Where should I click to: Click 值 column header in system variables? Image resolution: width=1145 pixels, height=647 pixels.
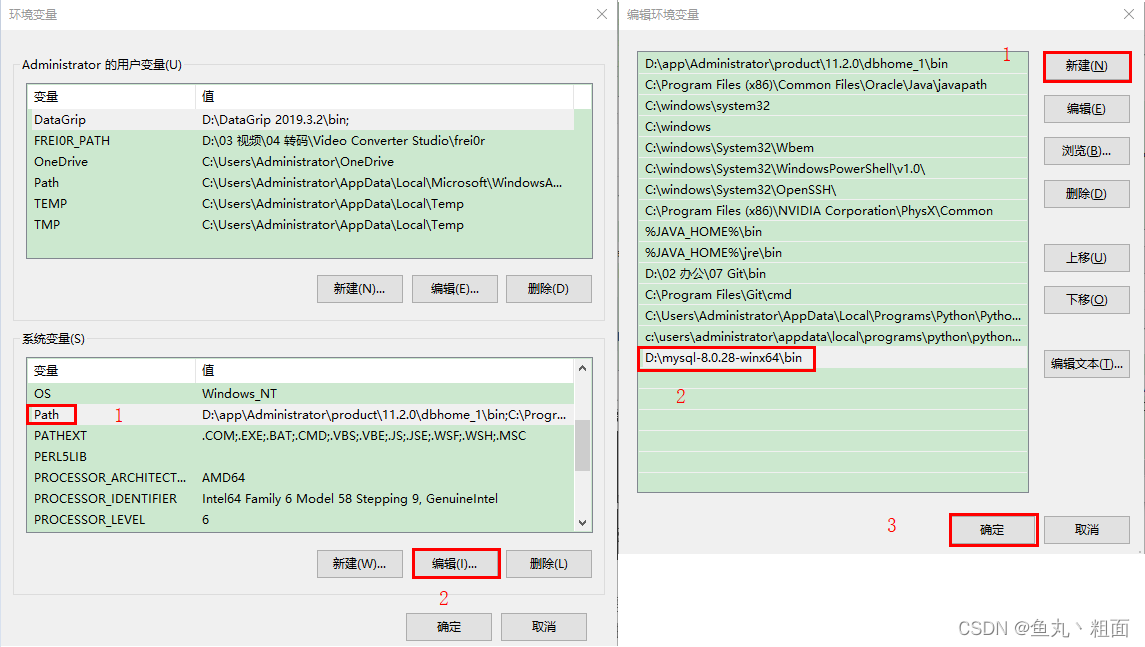[385, 371]
